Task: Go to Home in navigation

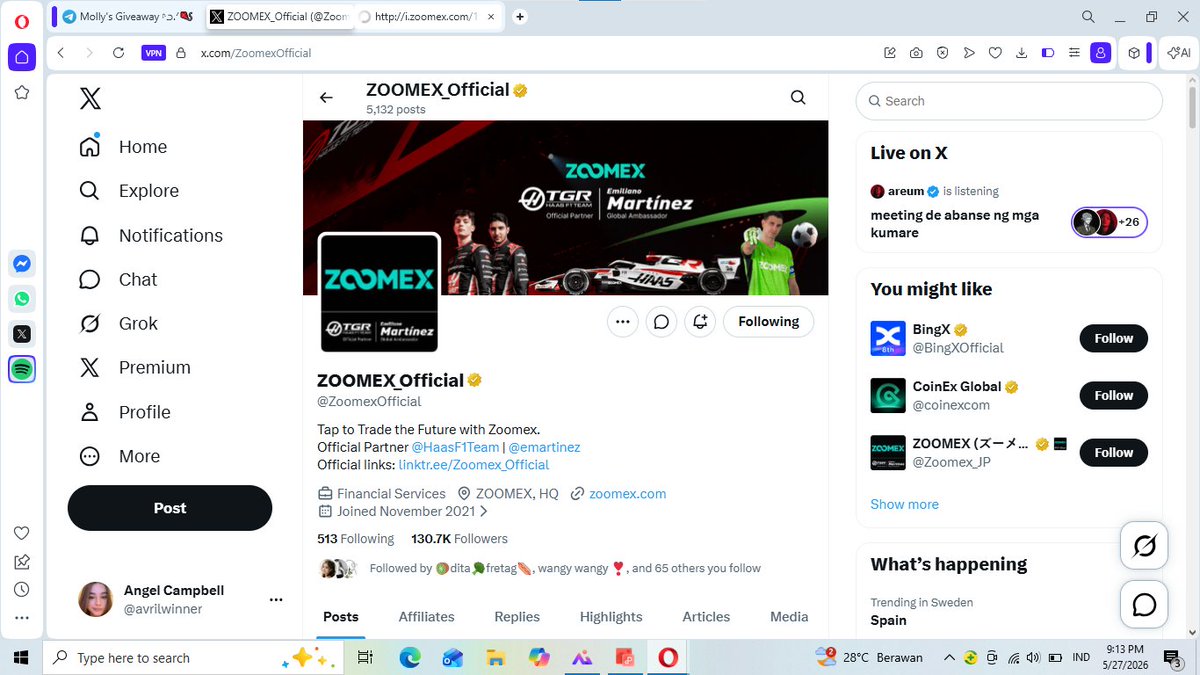Action: [123, 147]
